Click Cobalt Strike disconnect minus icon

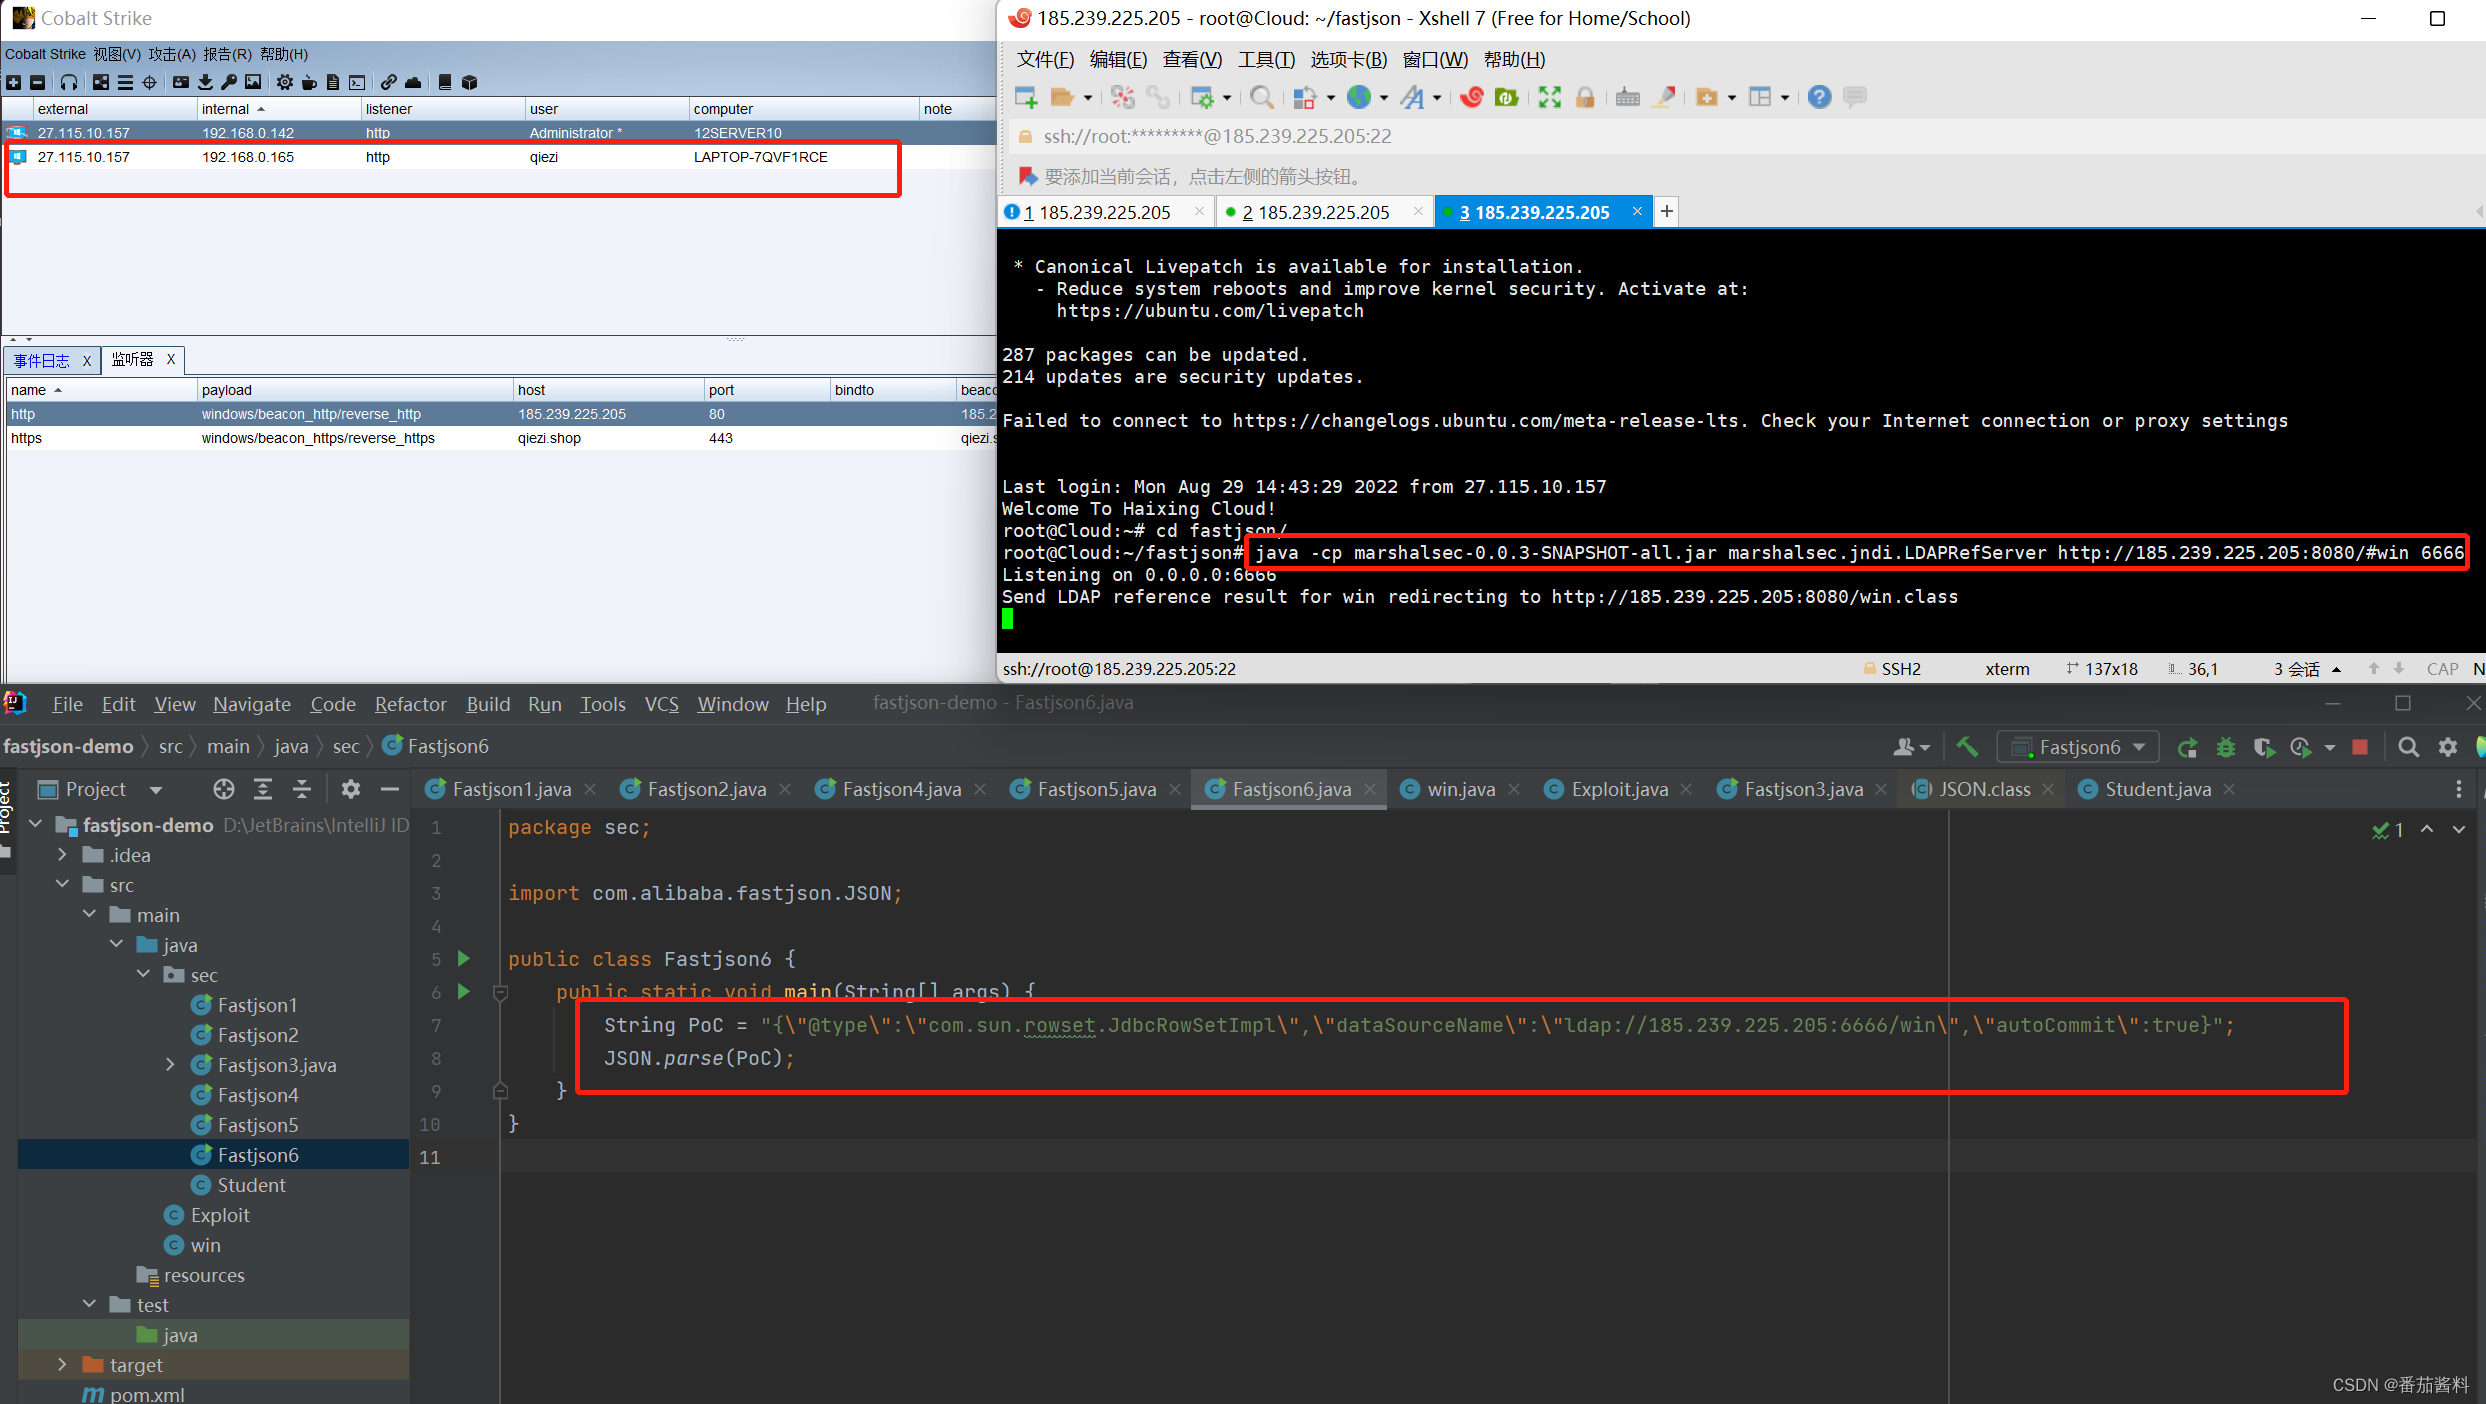point(38,82)
